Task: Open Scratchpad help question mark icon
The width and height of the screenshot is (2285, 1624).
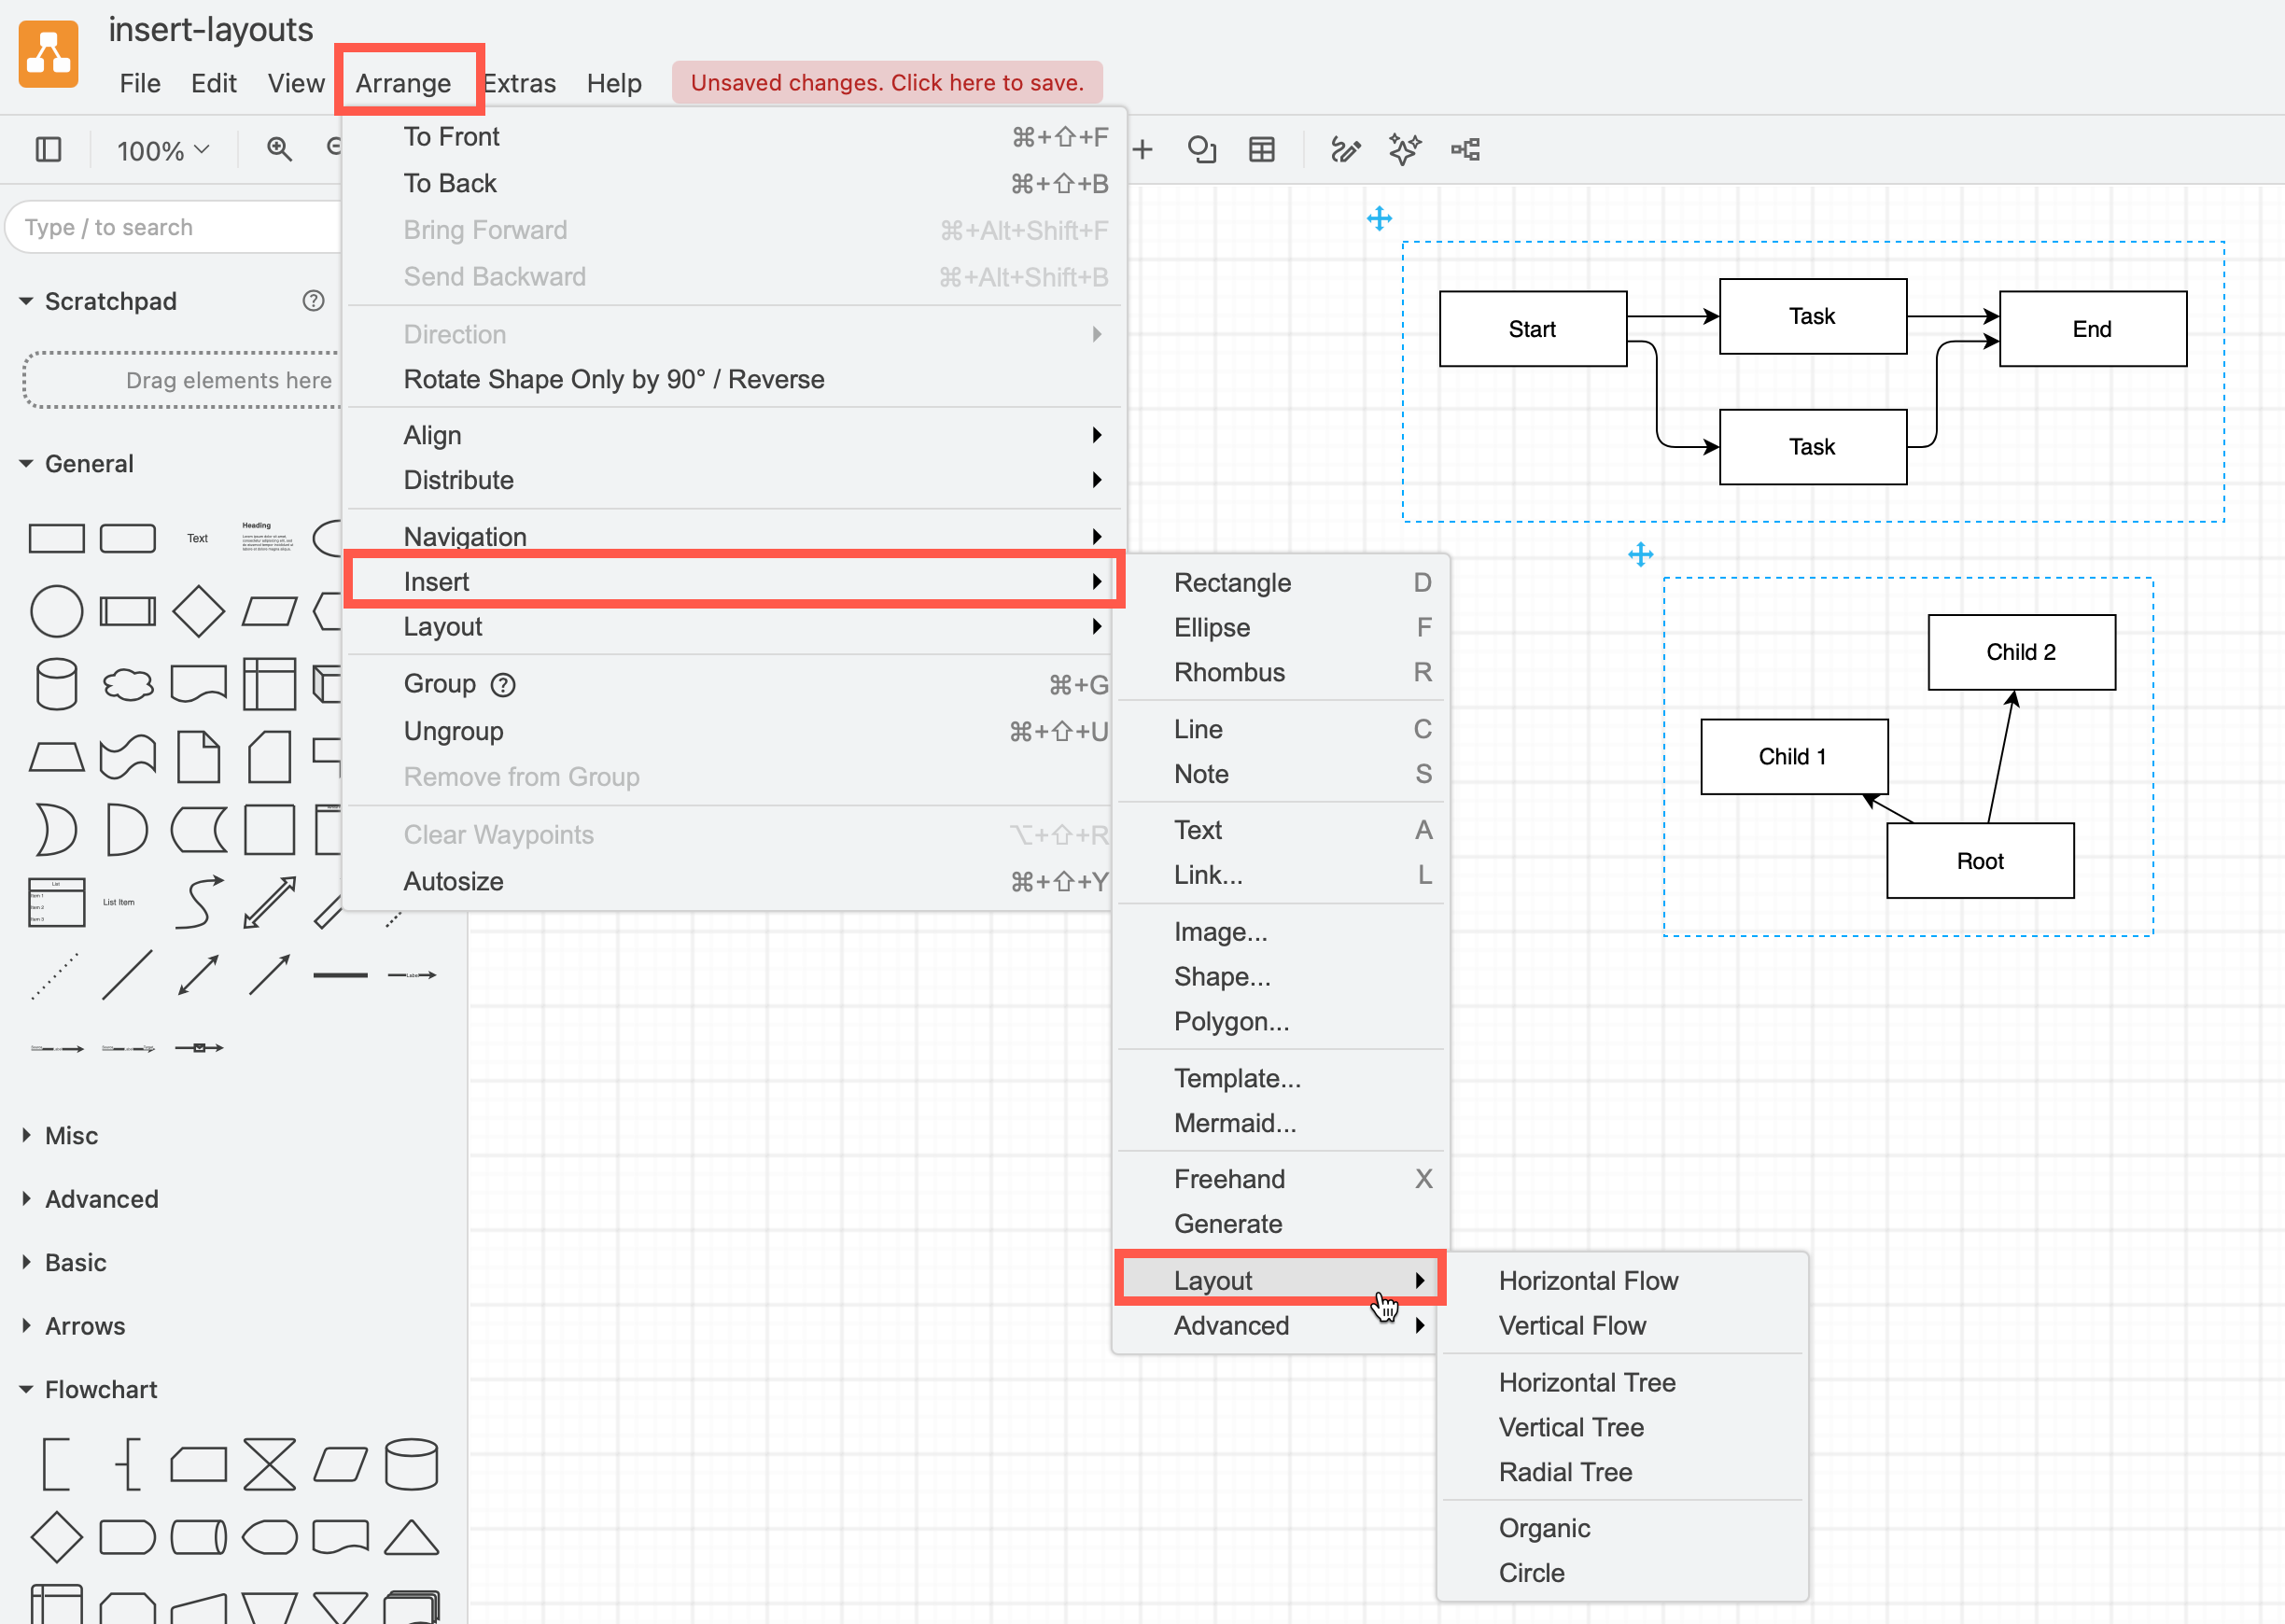Action: tap(314, 301)
